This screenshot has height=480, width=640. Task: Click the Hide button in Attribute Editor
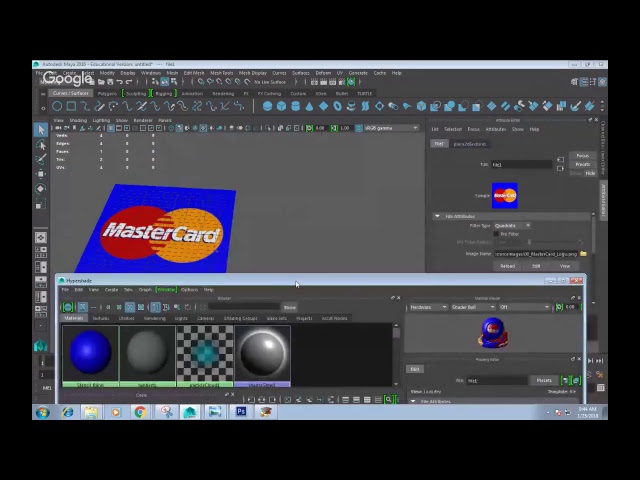pos(590,173)
